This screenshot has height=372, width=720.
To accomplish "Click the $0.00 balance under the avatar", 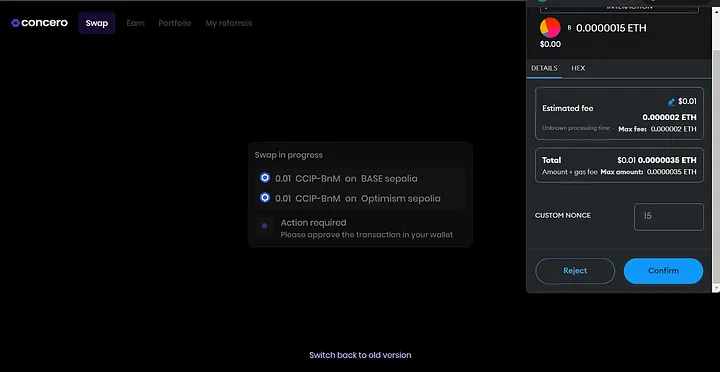I will click(550, 45).
